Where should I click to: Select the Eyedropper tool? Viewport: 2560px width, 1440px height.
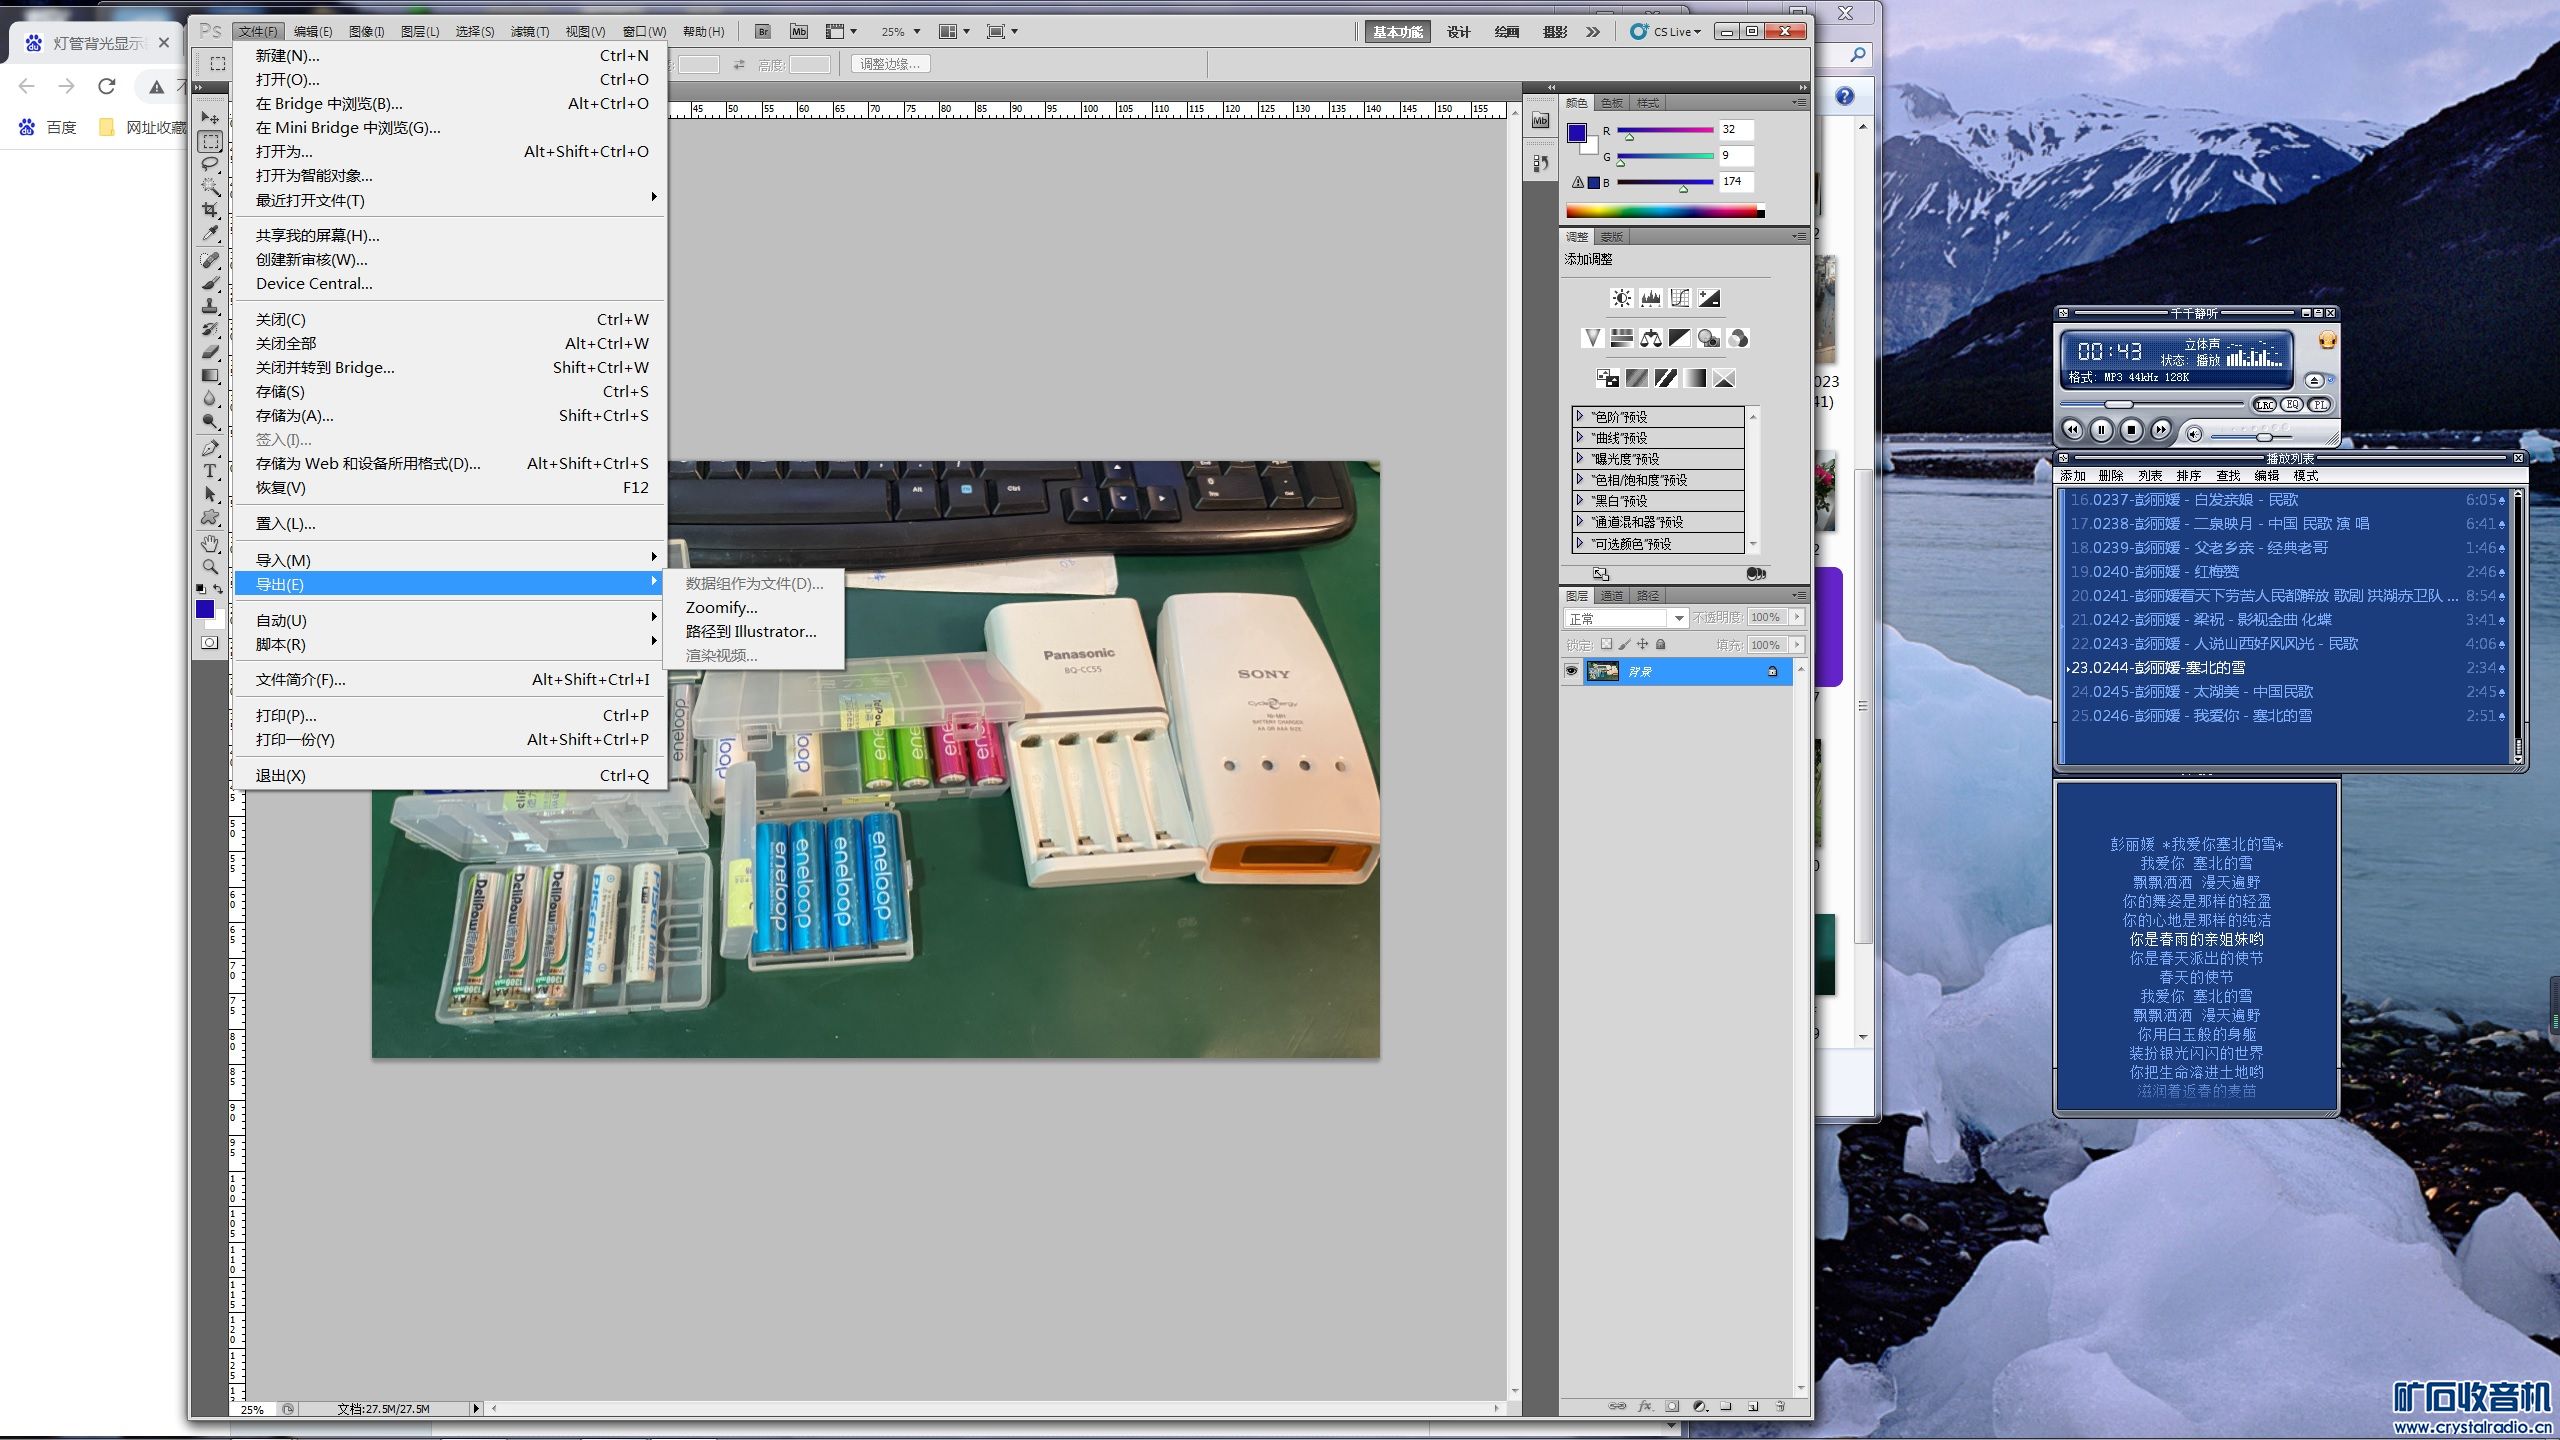210,234
